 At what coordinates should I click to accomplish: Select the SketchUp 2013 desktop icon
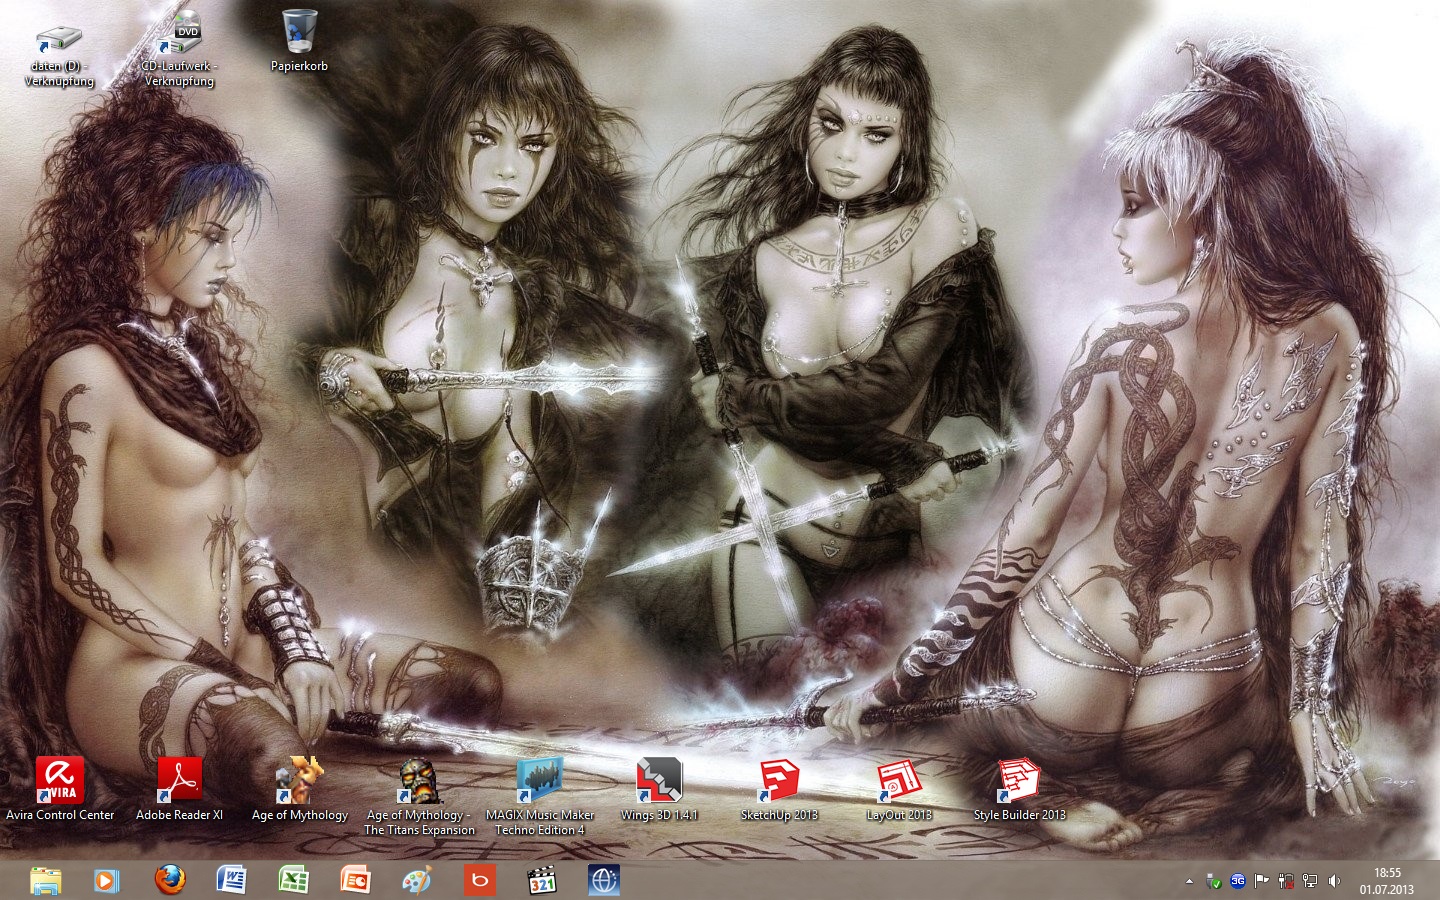pyautogui.click(x=779, y=781)
